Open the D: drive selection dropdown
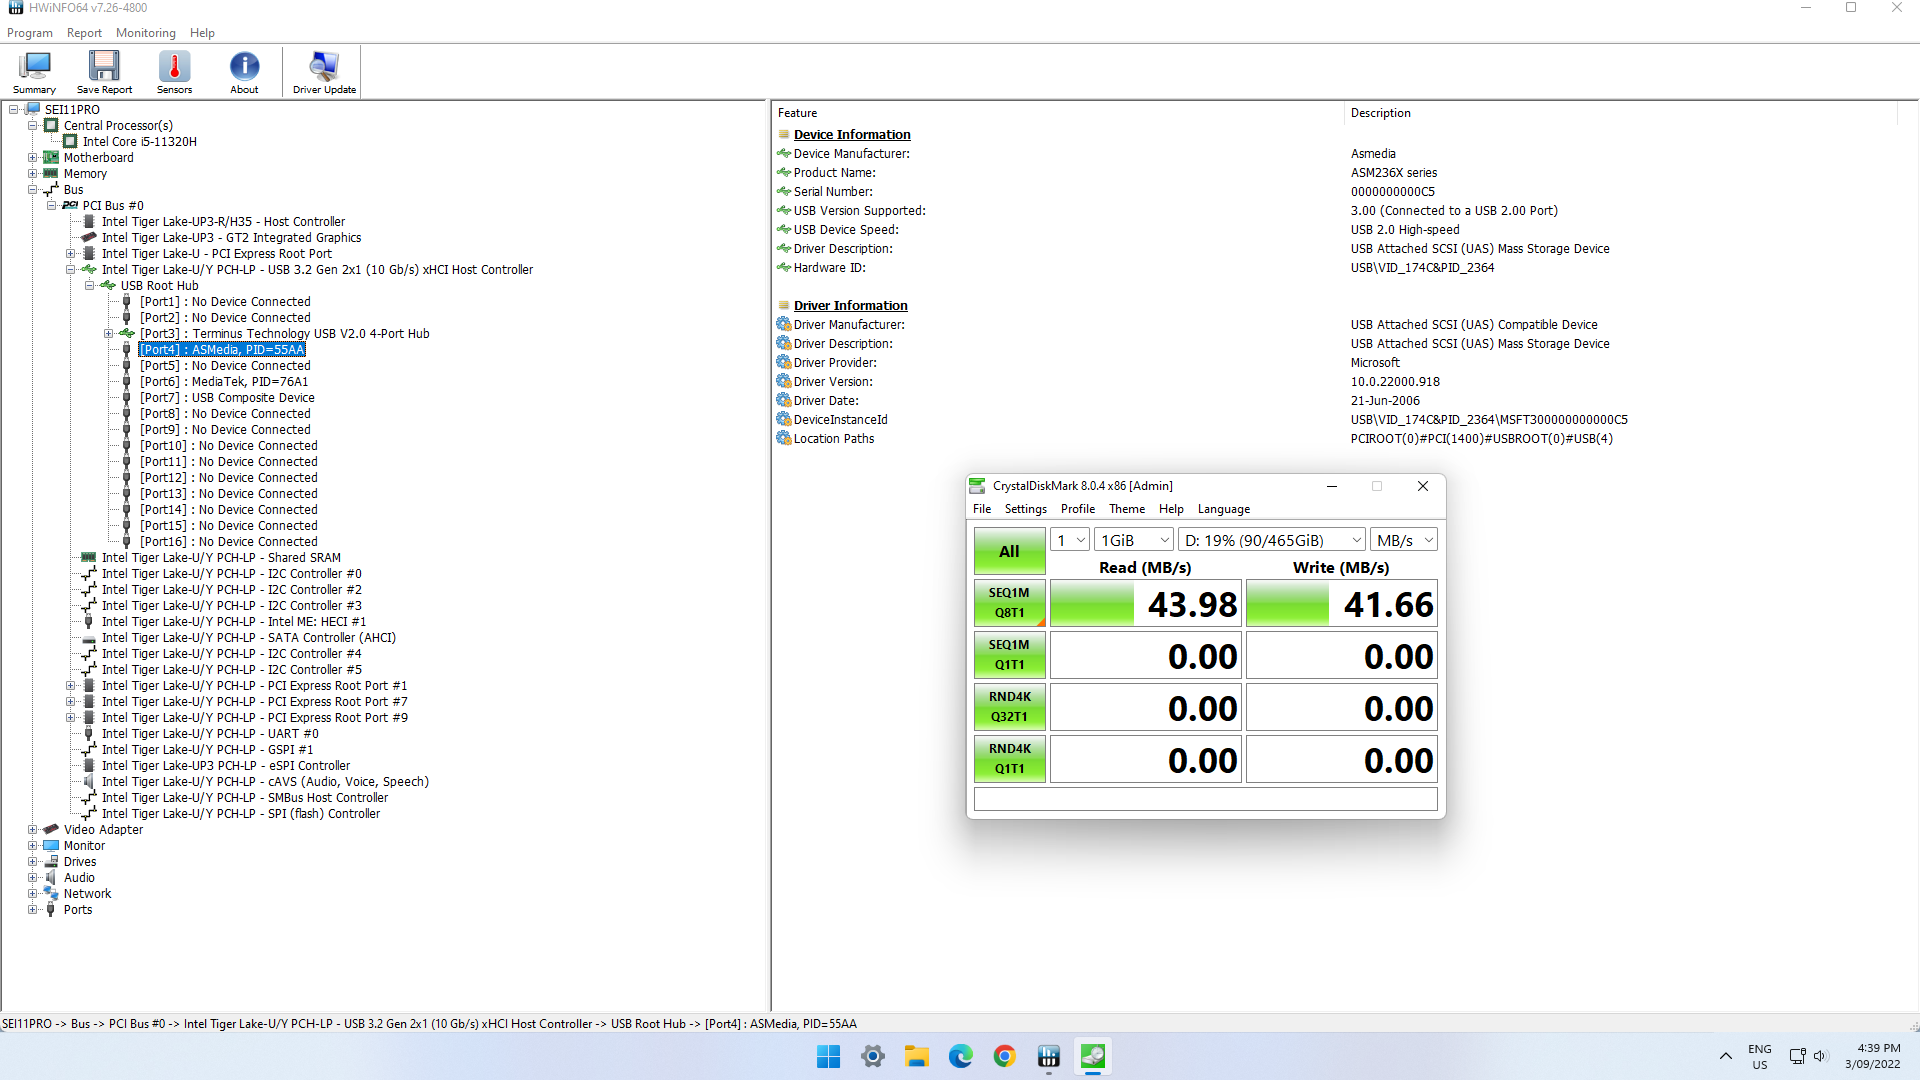1920x1080 pixels. point(1272,540)
